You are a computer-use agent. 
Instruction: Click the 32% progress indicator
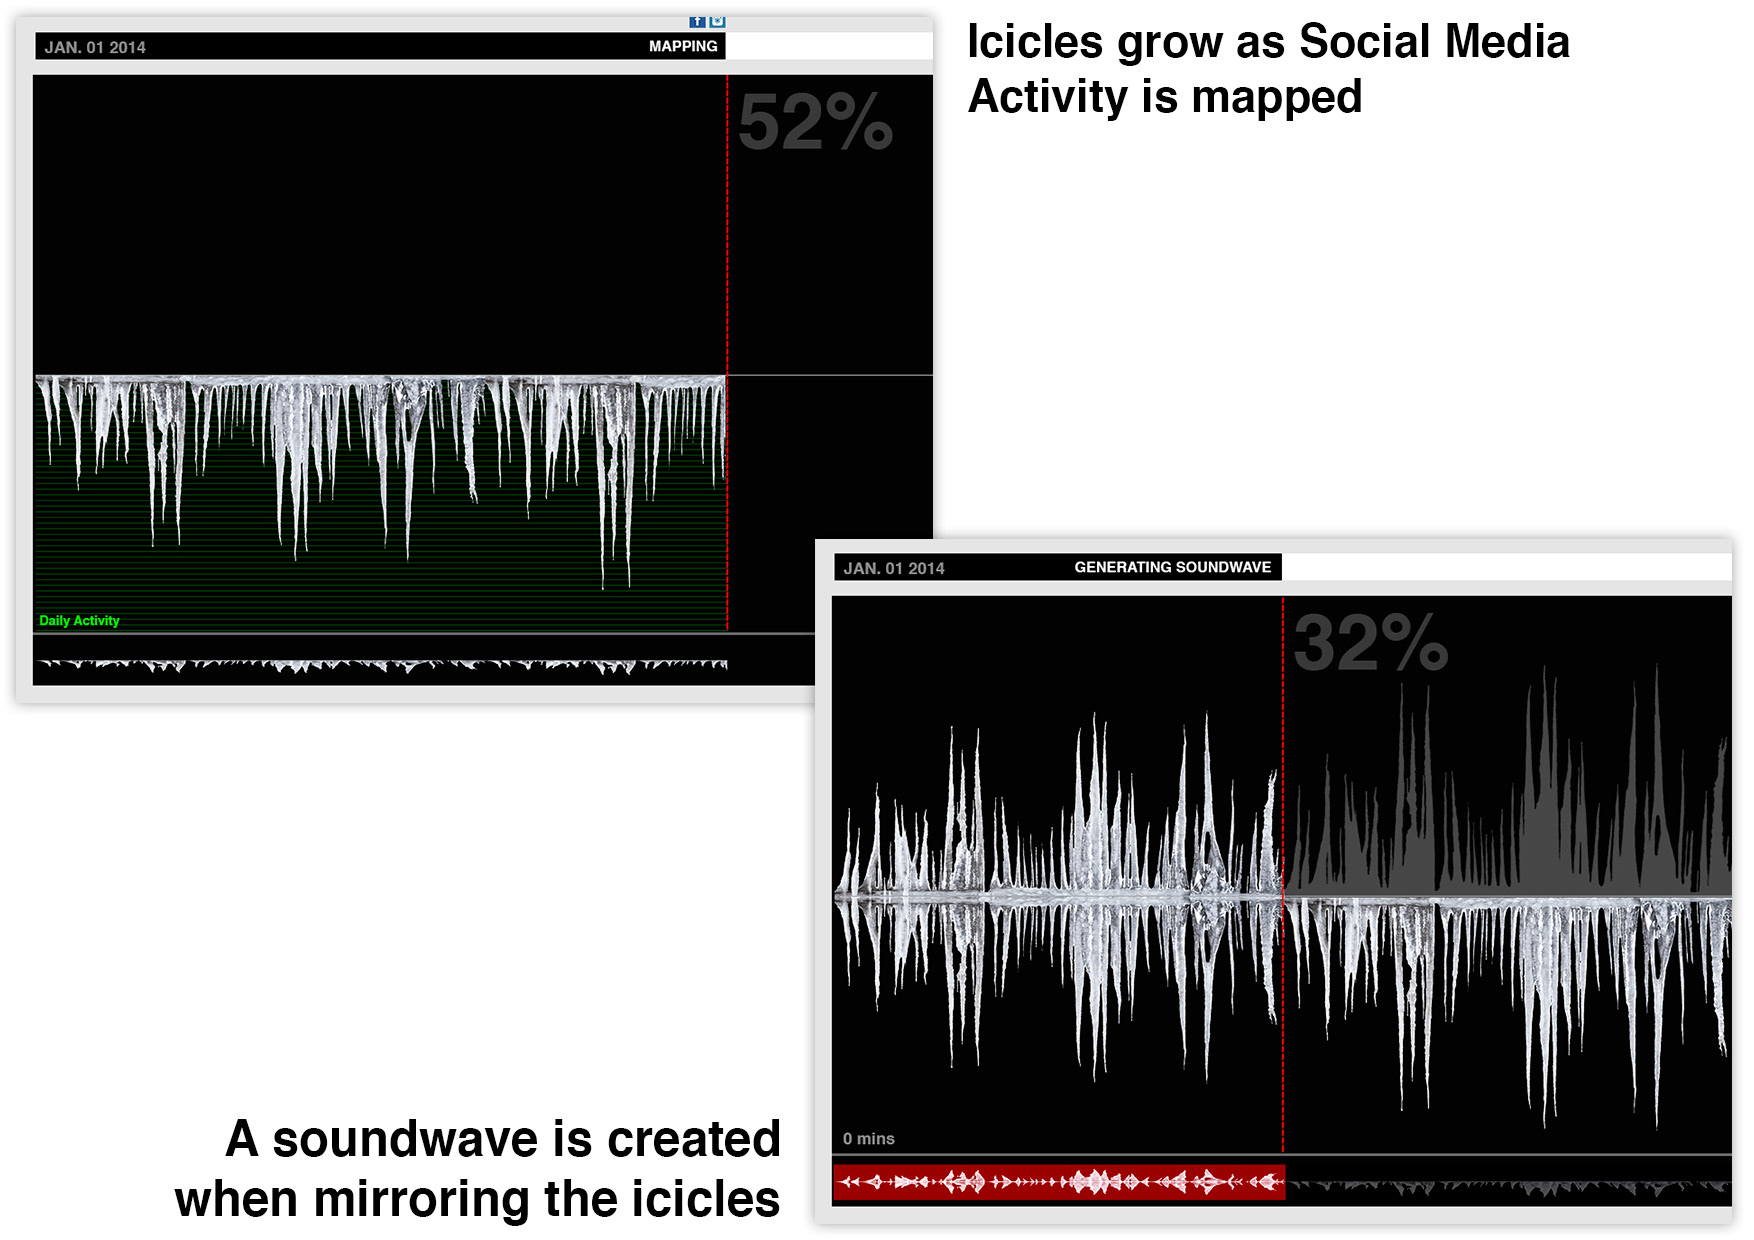click(1370, 642)
